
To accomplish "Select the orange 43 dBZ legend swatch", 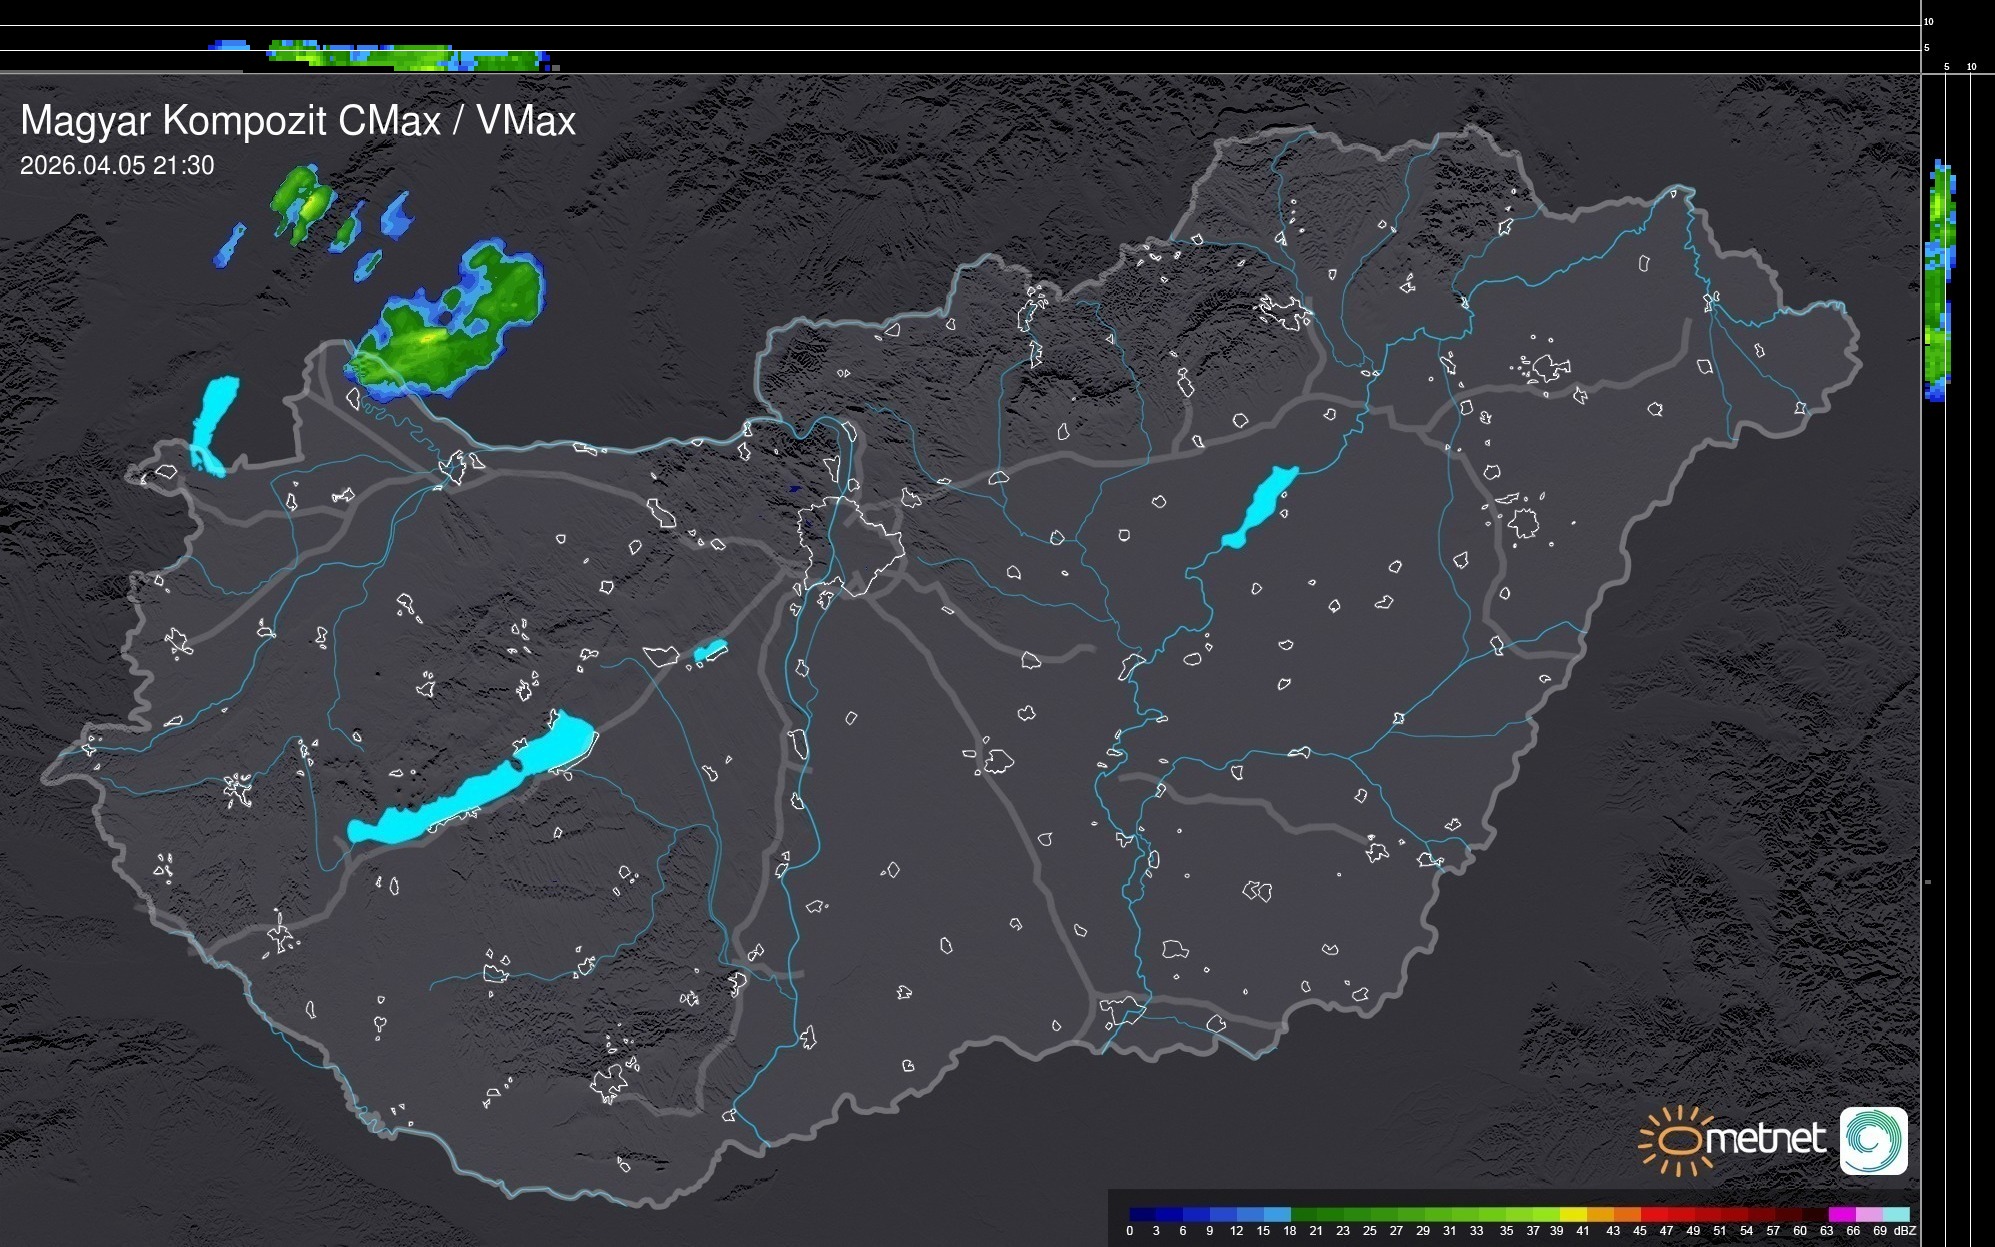I will tap(1627, 1214).
